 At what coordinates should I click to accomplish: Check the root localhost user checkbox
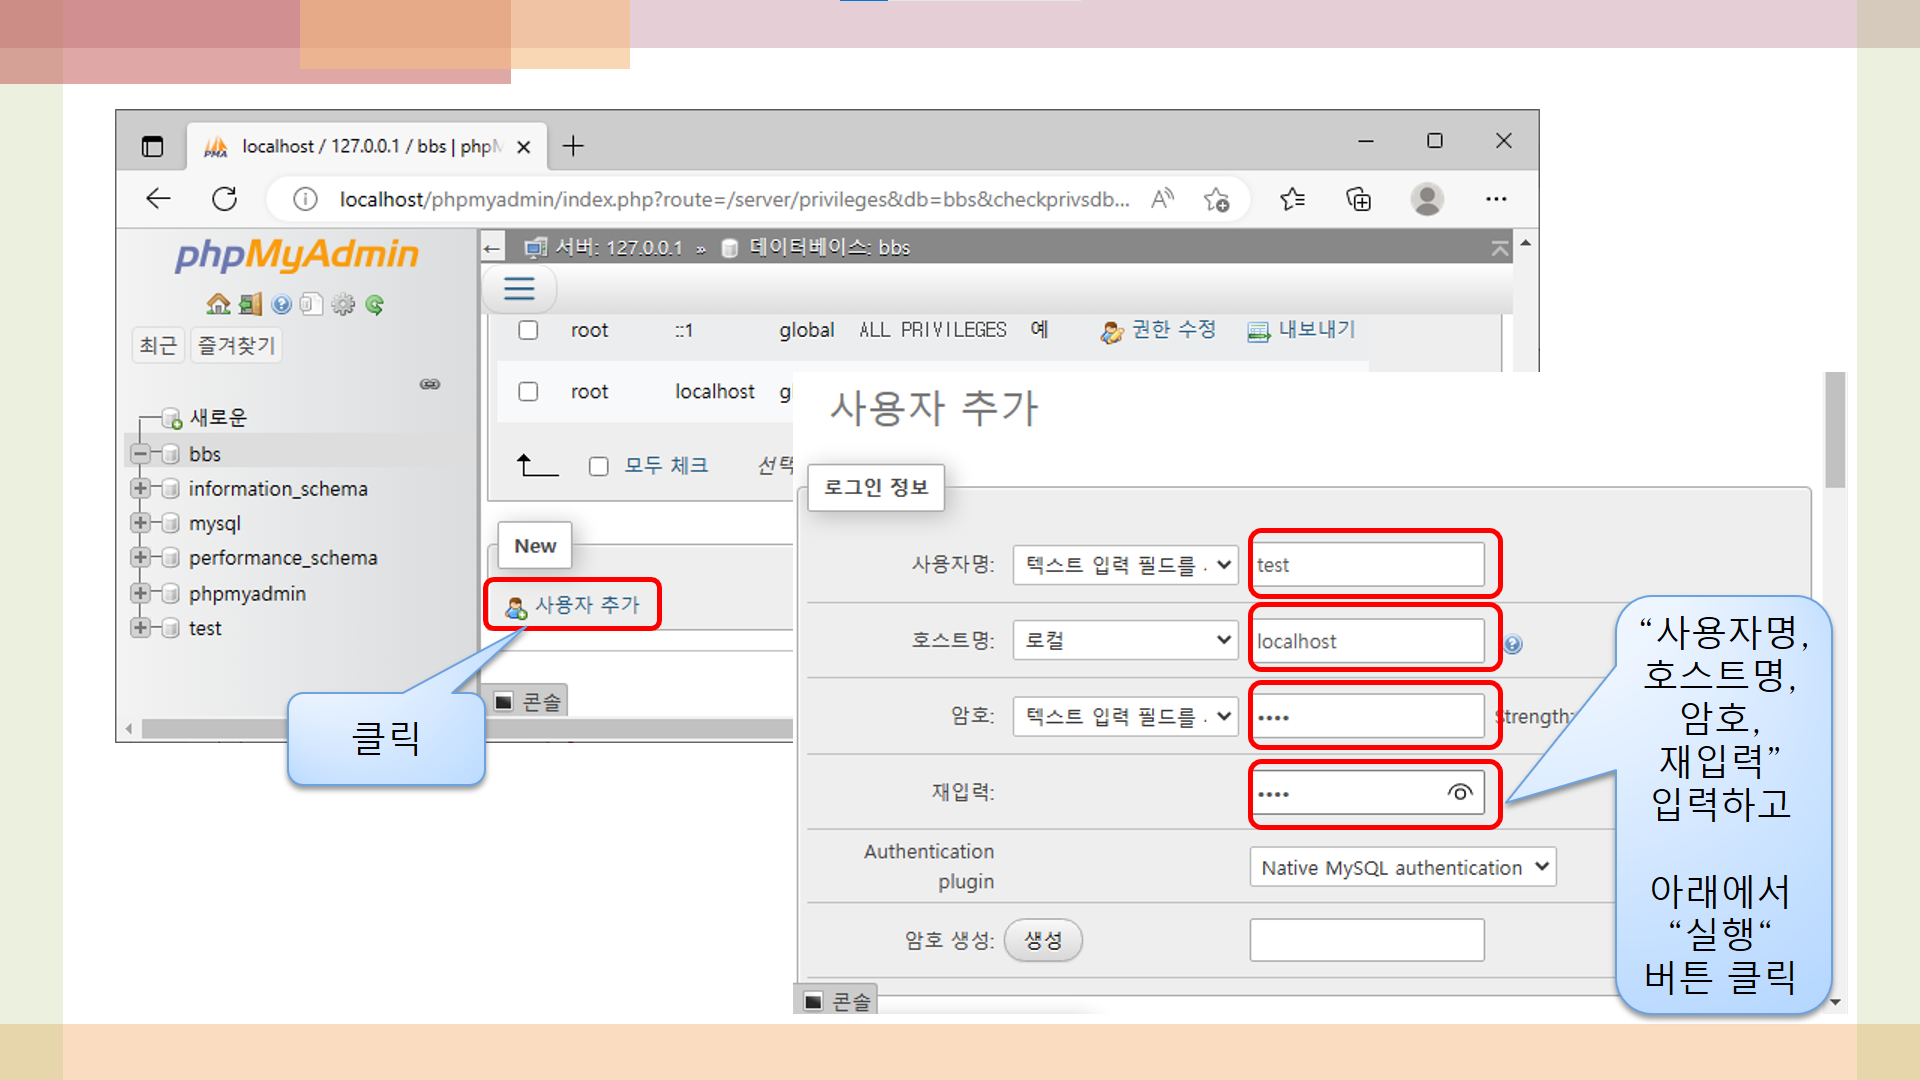pyautogui.click(x=528, y=391)
